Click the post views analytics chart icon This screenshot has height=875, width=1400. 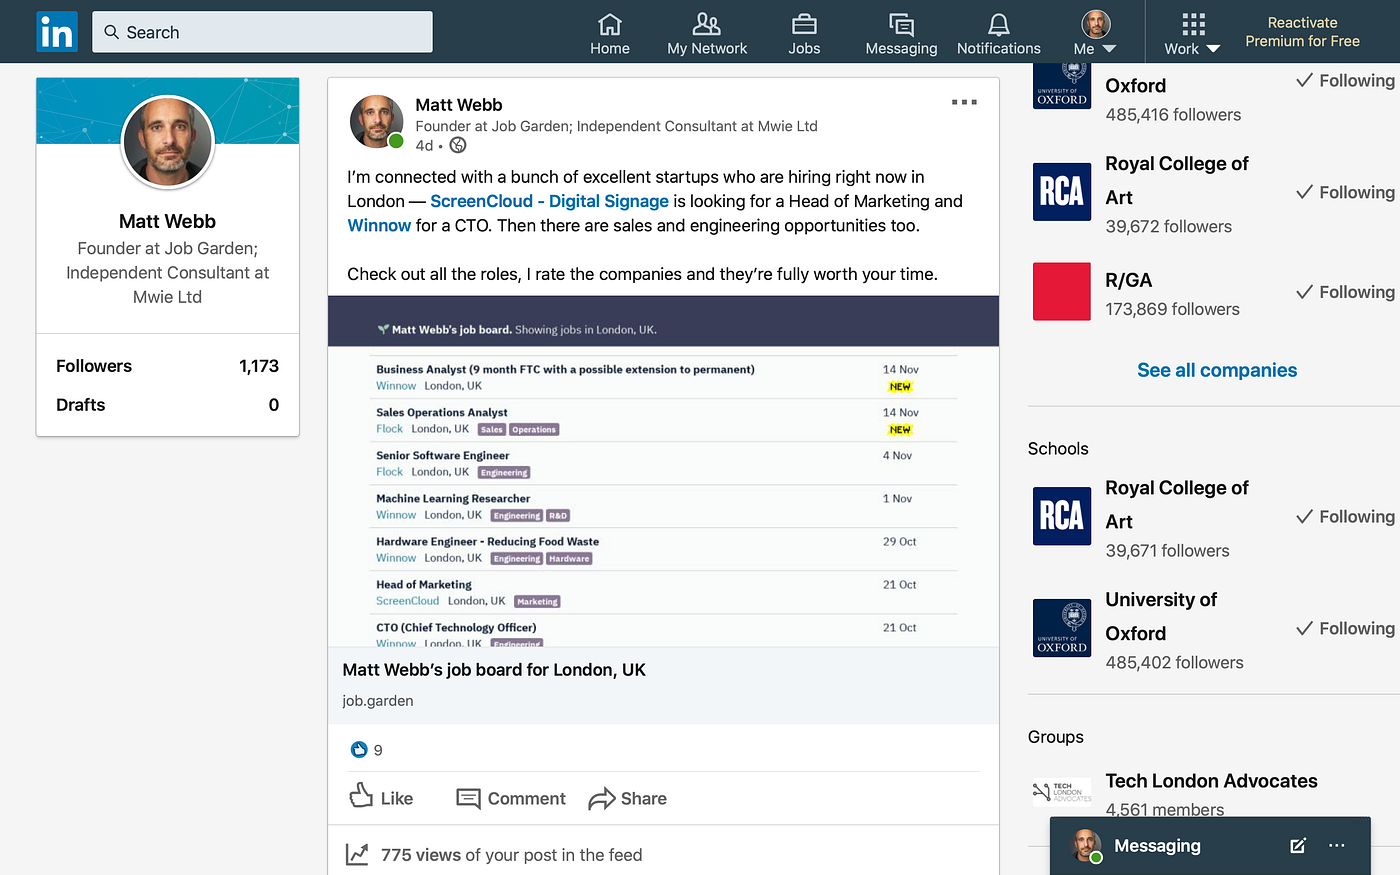358,854
